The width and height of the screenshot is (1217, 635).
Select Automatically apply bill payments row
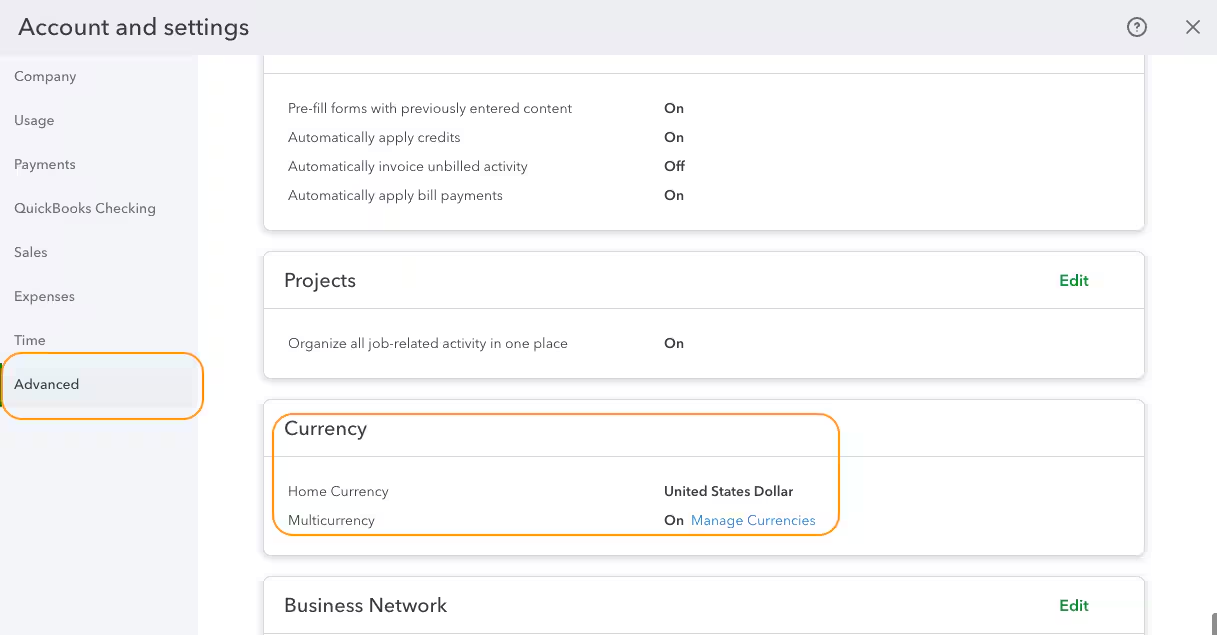coord(395,196)
